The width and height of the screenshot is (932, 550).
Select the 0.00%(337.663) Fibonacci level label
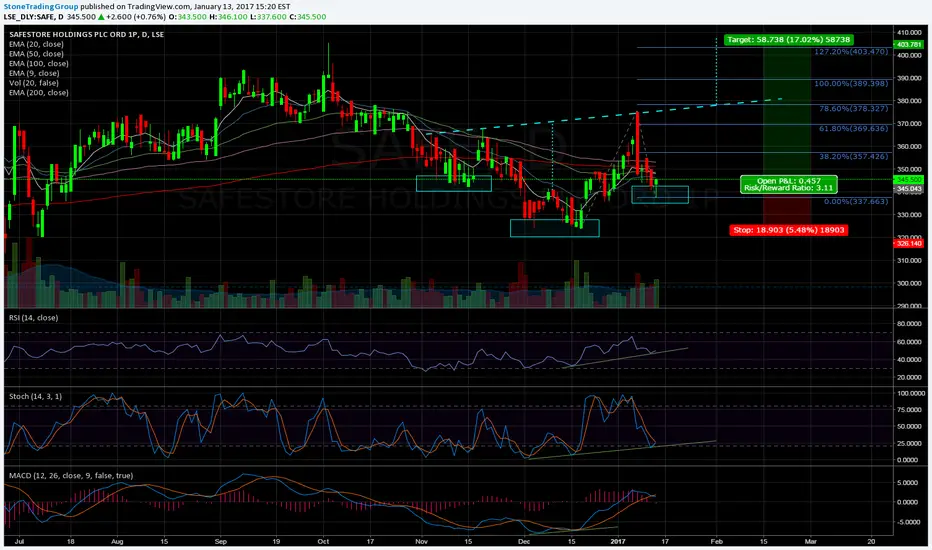pyautogui.click(x=856, y=202)
